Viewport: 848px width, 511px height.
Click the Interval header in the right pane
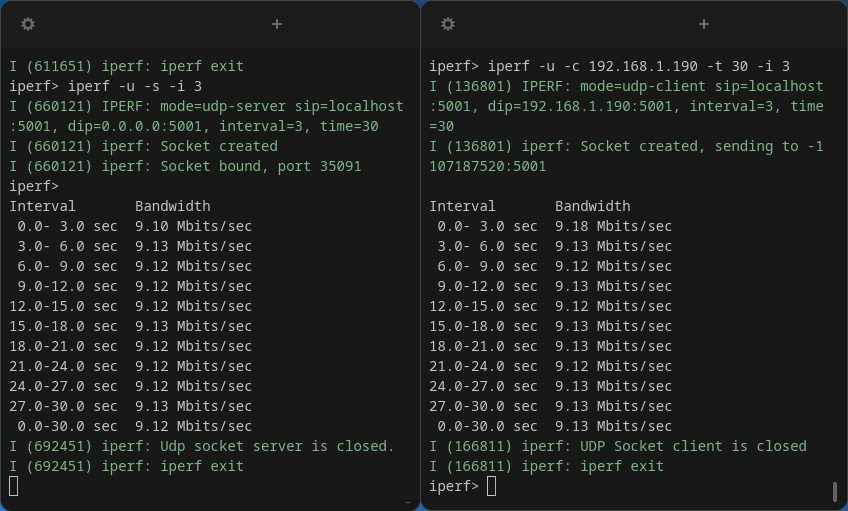click(462, 206)
